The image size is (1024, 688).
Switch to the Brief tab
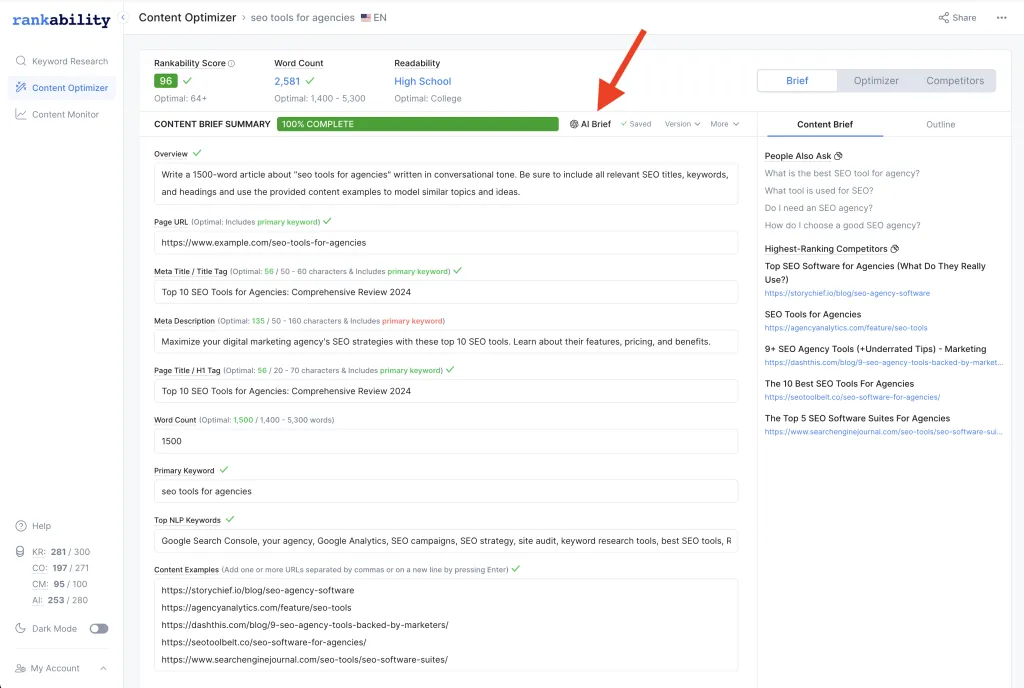[797, 80]
